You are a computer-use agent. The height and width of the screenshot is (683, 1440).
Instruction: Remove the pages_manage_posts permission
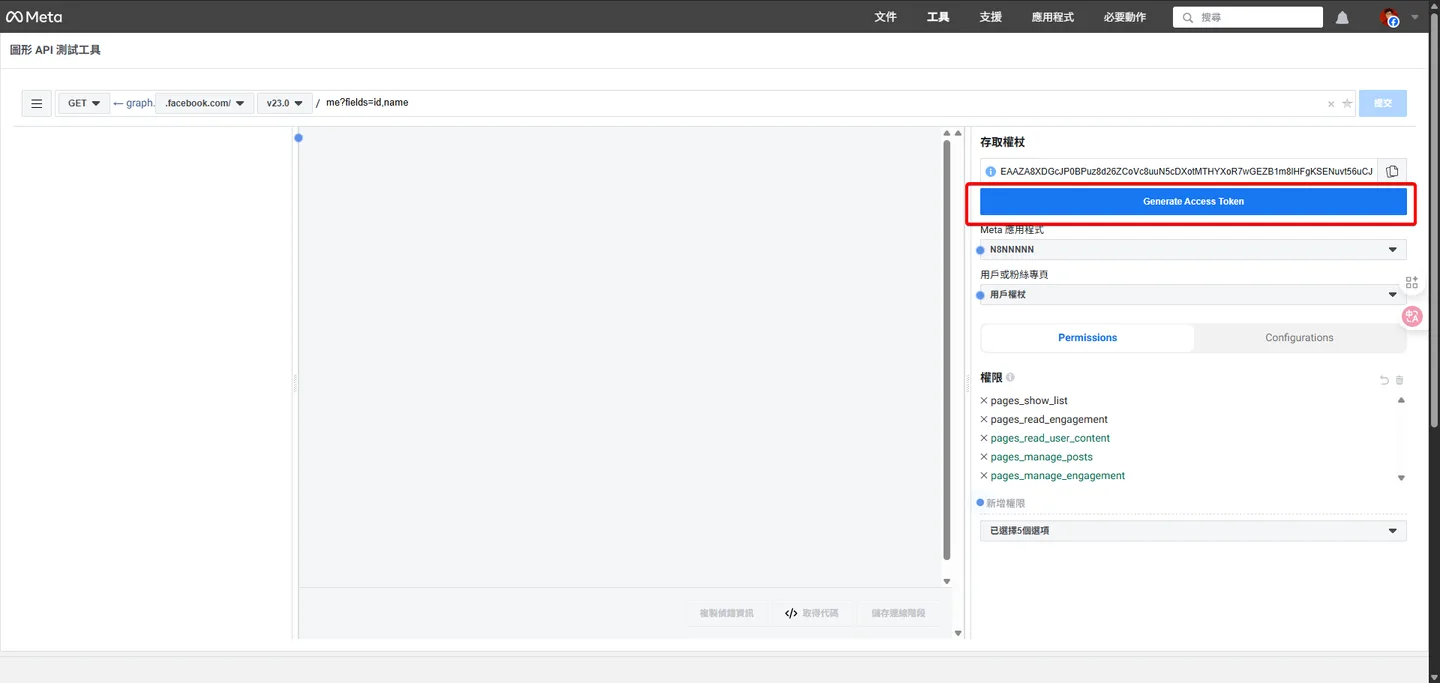tap(984, 457)
